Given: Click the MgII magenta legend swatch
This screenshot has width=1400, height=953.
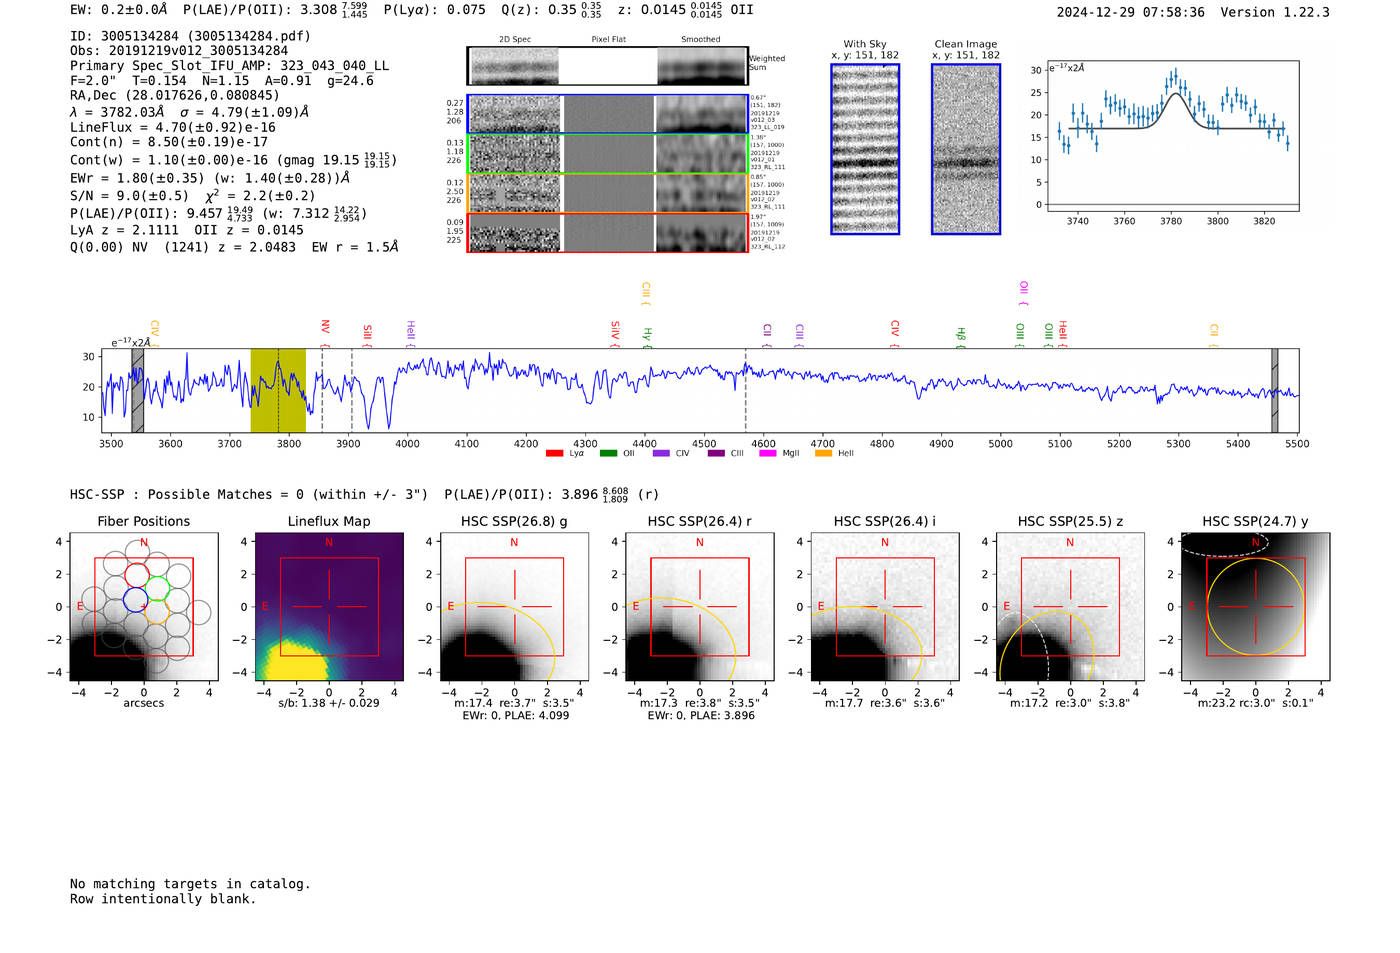Looking at the screenshot, I should tap(768, 453).
